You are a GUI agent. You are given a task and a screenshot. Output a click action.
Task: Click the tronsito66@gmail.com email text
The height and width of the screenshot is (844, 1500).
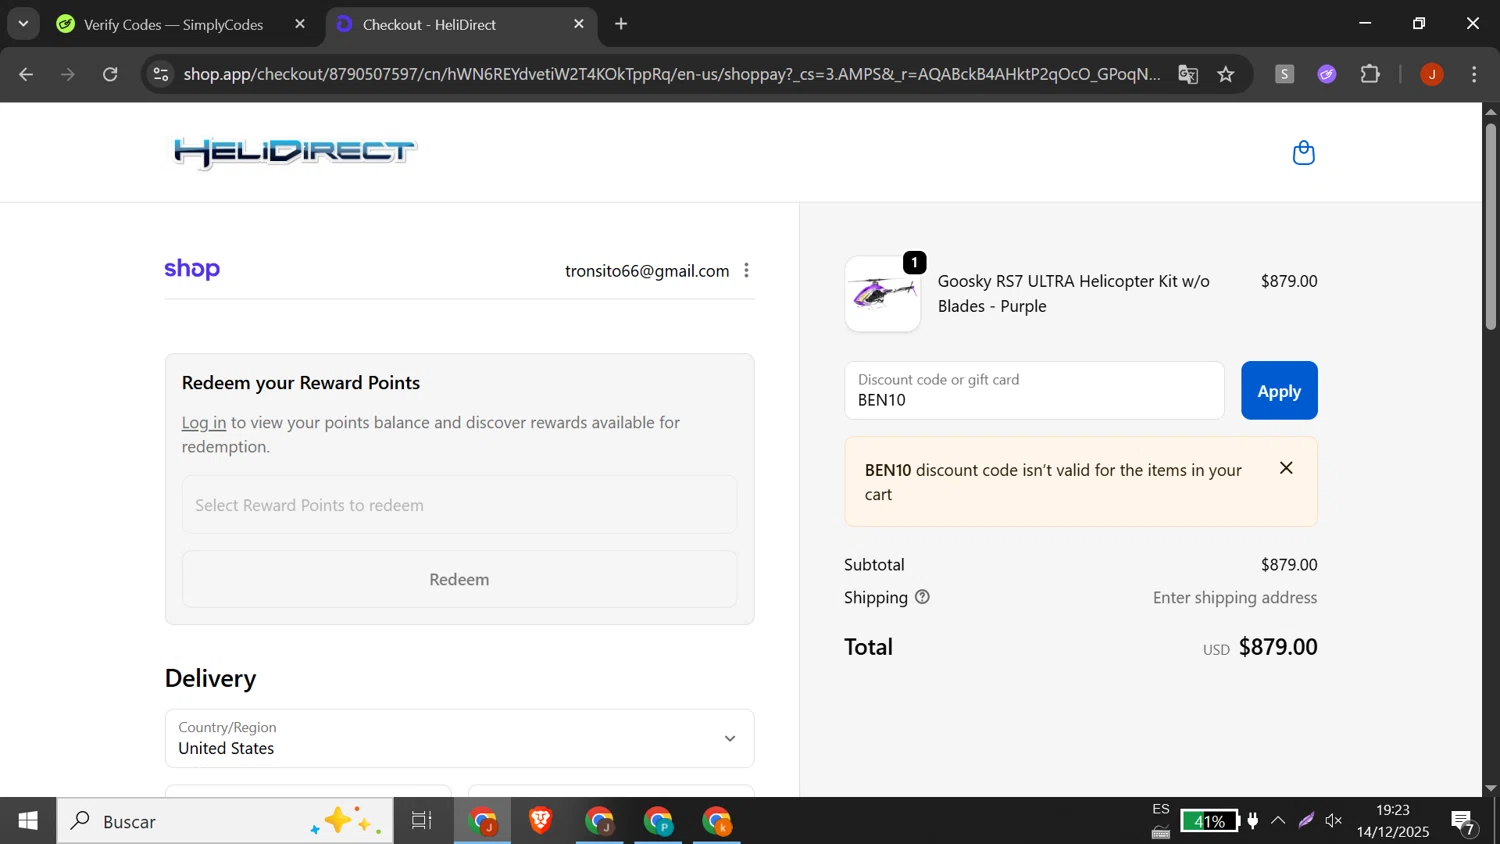(x=647, y=271)
